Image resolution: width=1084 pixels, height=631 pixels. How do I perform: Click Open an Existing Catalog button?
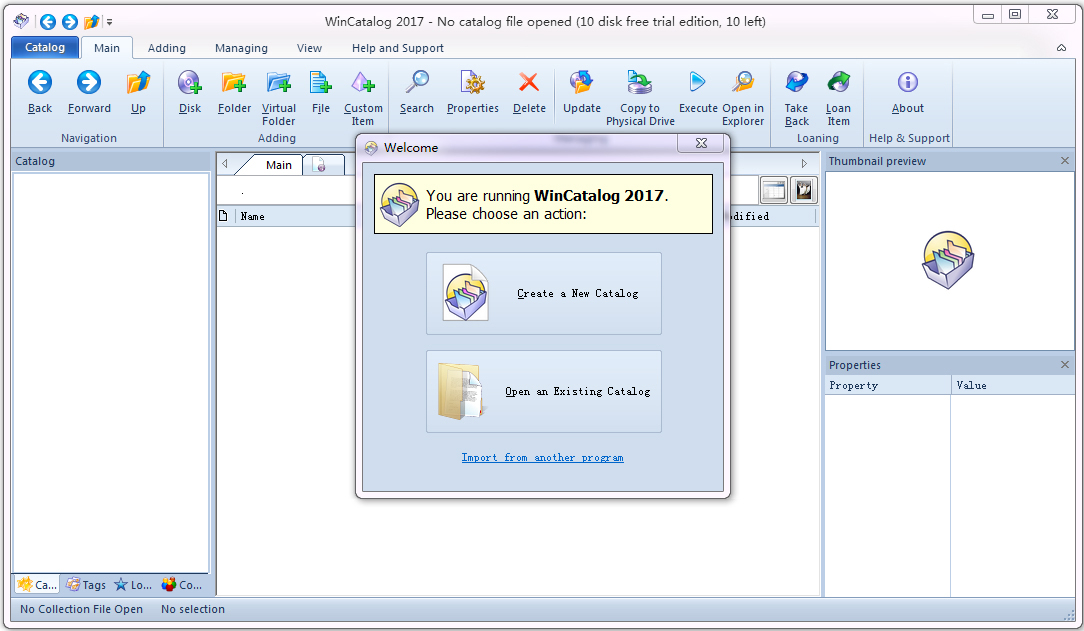(543, 392)
